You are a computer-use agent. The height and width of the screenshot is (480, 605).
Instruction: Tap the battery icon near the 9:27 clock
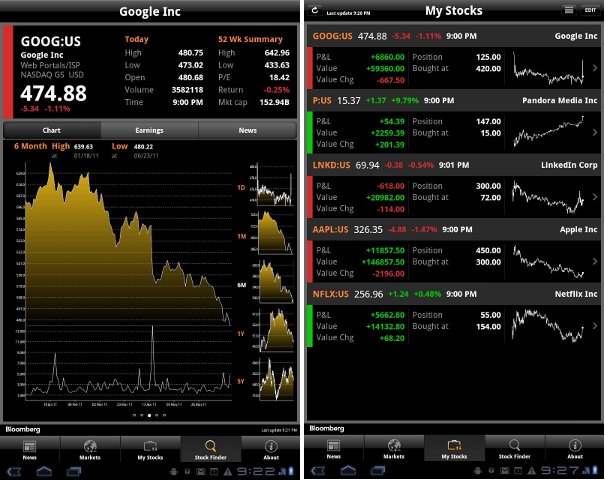click(x=595, y=471)
